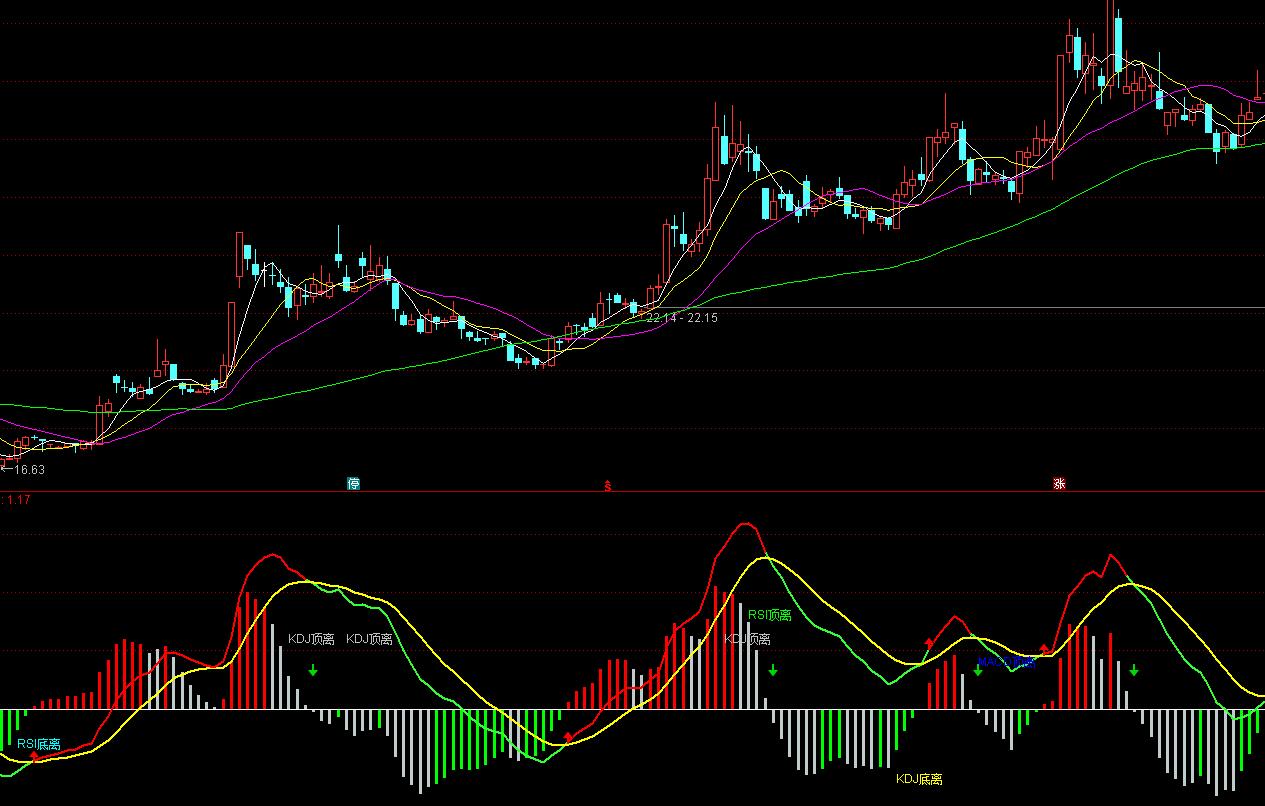Select the rightmost green down arrow
This screenshot has width=1265, height=806.
[1133, 670]
